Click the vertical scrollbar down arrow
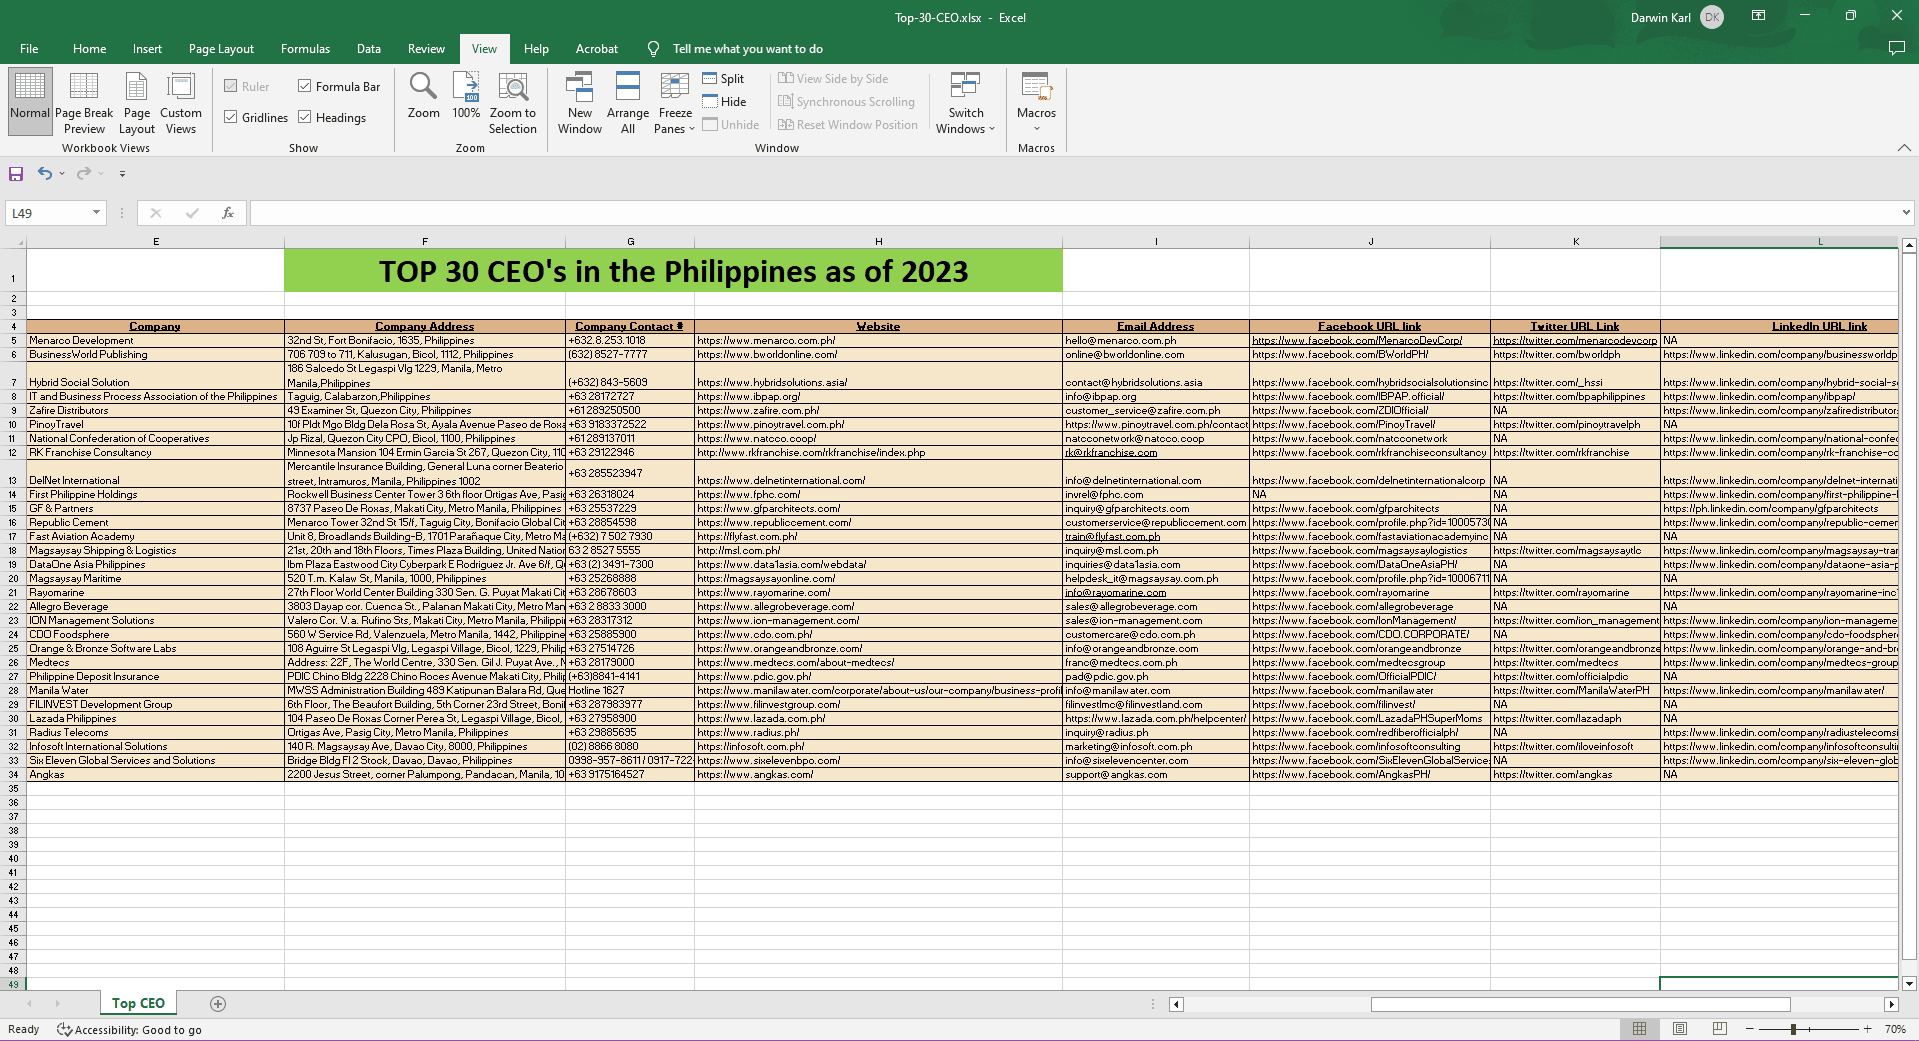1919x1041 pixels. pos(1909,983)
